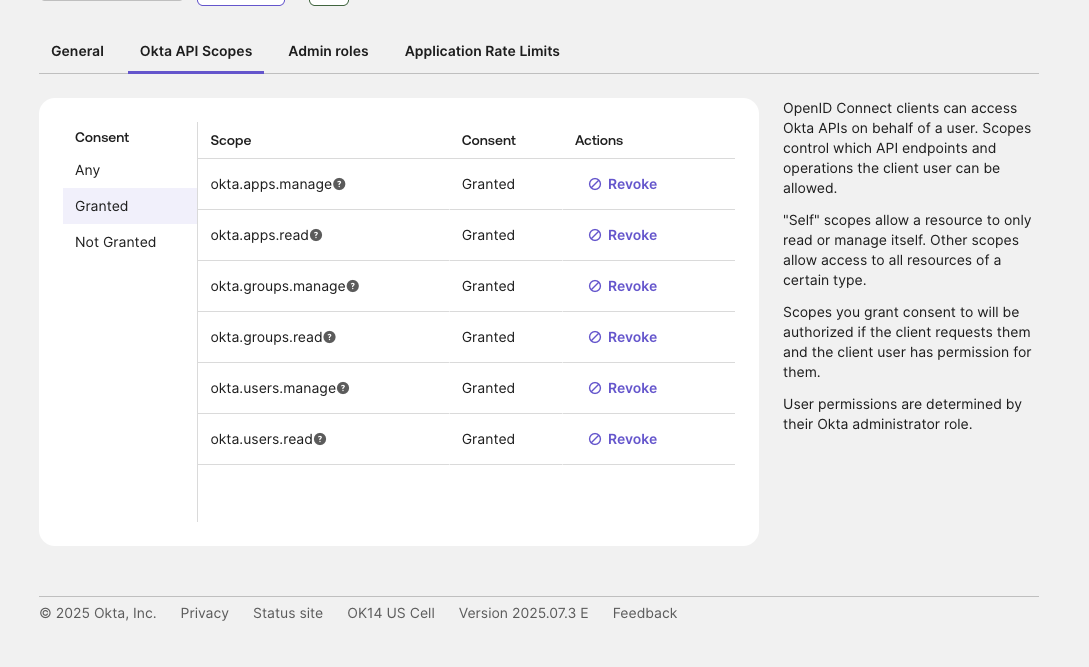This screenshot has width=1089, height=667.
Task: Click Granted status in okta.users.read row
Action: click(x=488, y=439)
